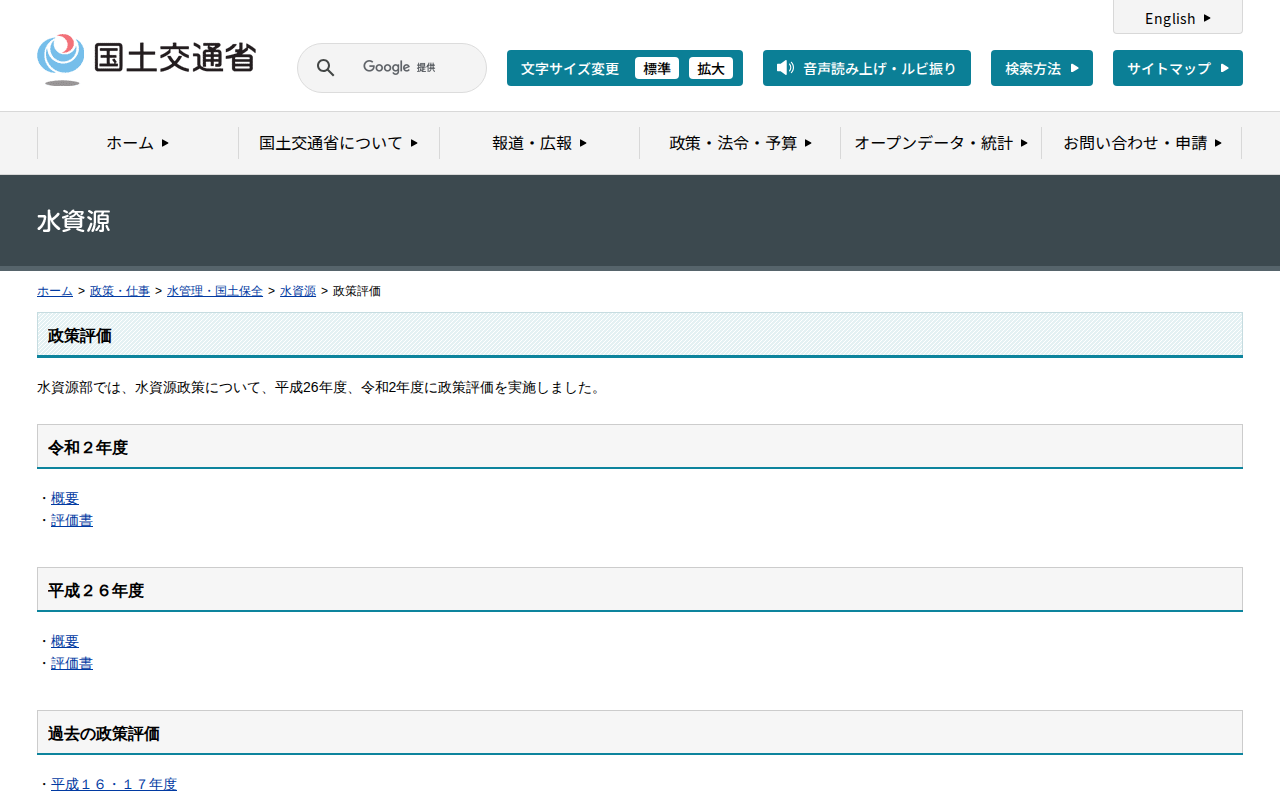The image size is (1280, 800).
Task: Open the 政策・法令・予算 menu
Action: point(740,143)
